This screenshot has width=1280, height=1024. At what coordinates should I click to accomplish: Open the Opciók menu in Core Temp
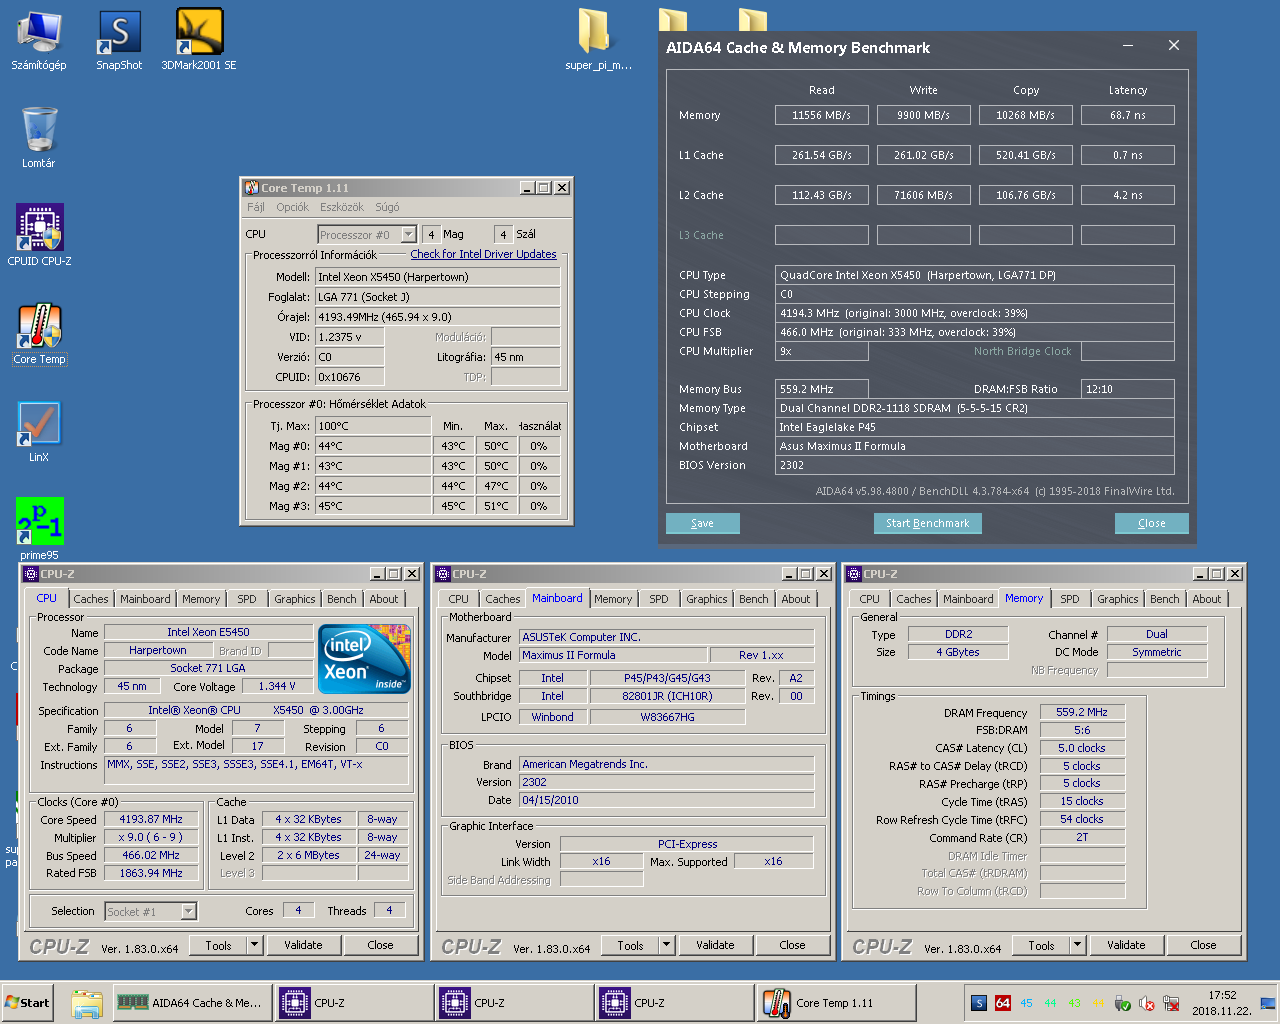click(293, 207)
